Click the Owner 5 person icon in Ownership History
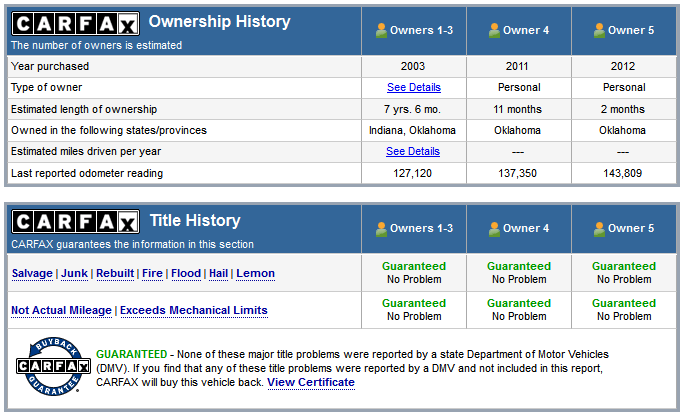688x418 pixels. coord(599,30)
